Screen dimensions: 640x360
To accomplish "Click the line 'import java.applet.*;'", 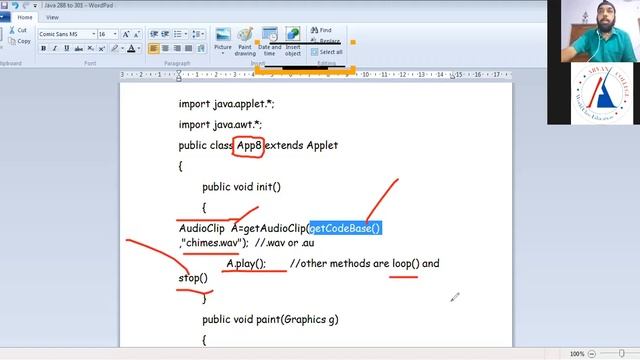I will 227,104.
